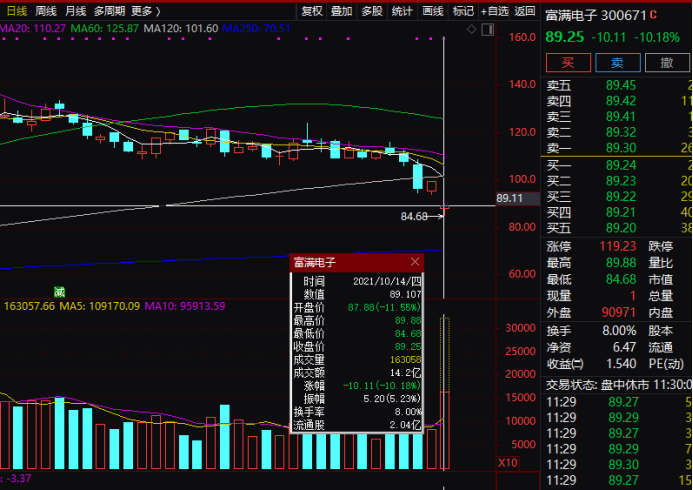This screenshot has height=490, width=693.
Task: Switch to 日线 daily chart tab
Action: tap(17, 11)
